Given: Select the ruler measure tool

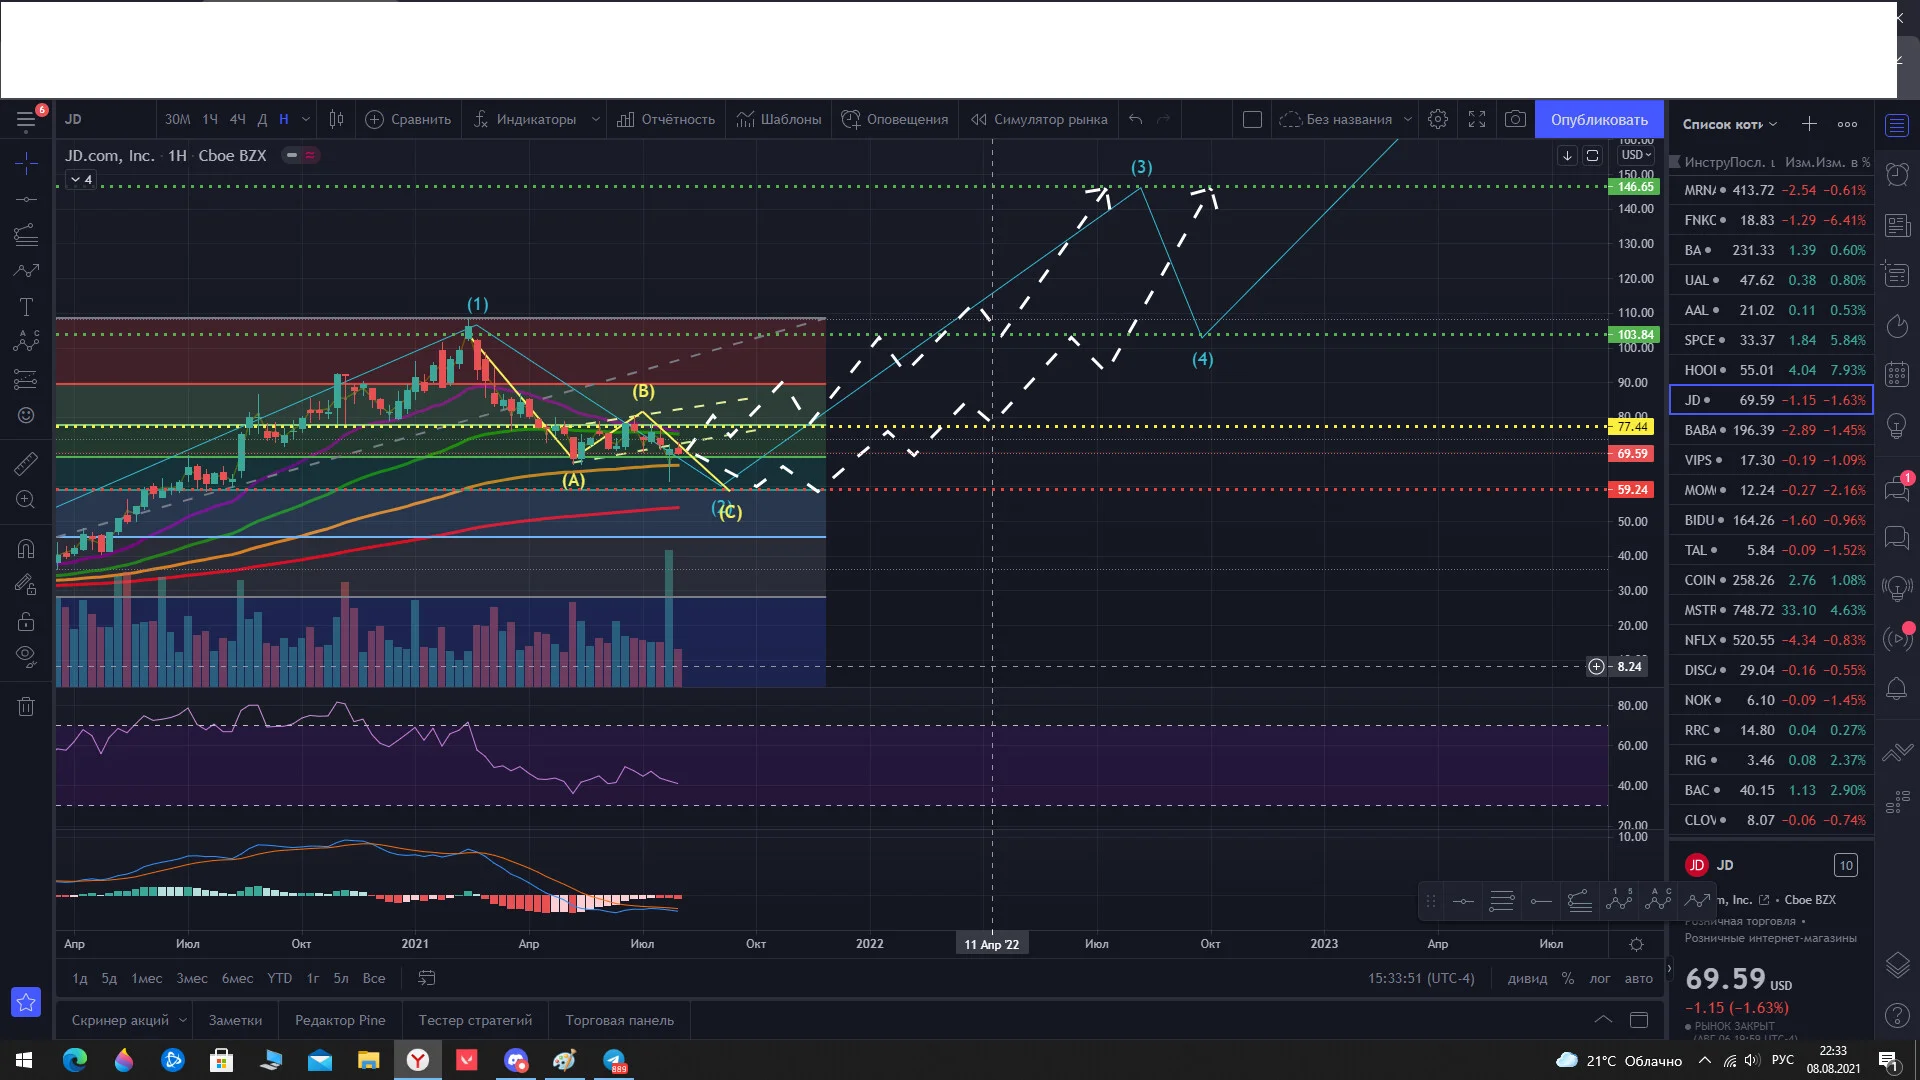Looking at the screenshot, I should point(26,464).
